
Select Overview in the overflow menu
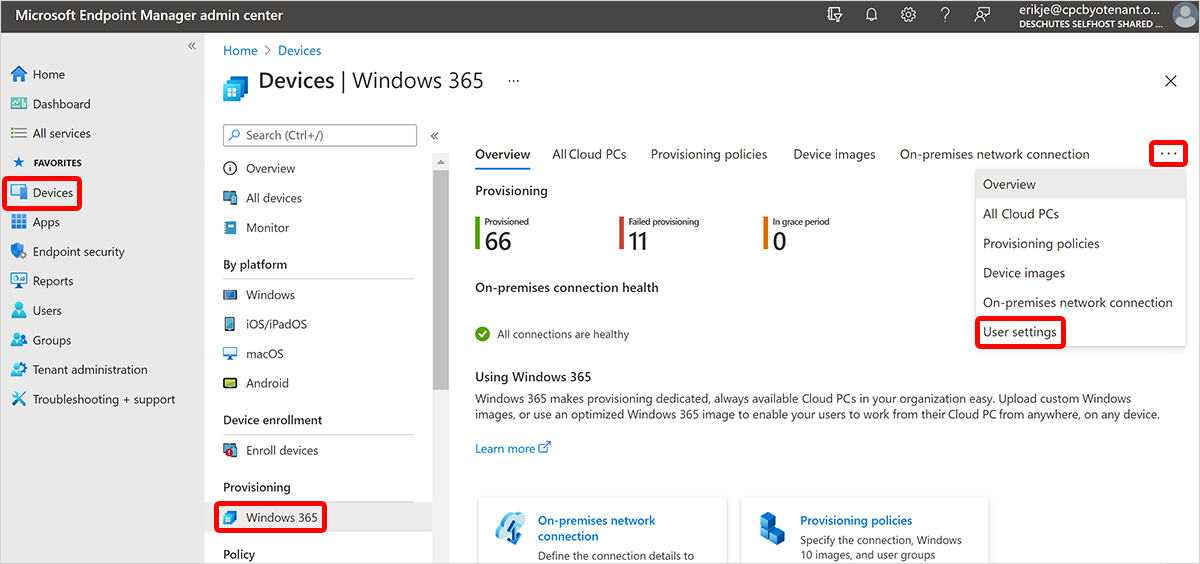click(x=1080, y=184)
